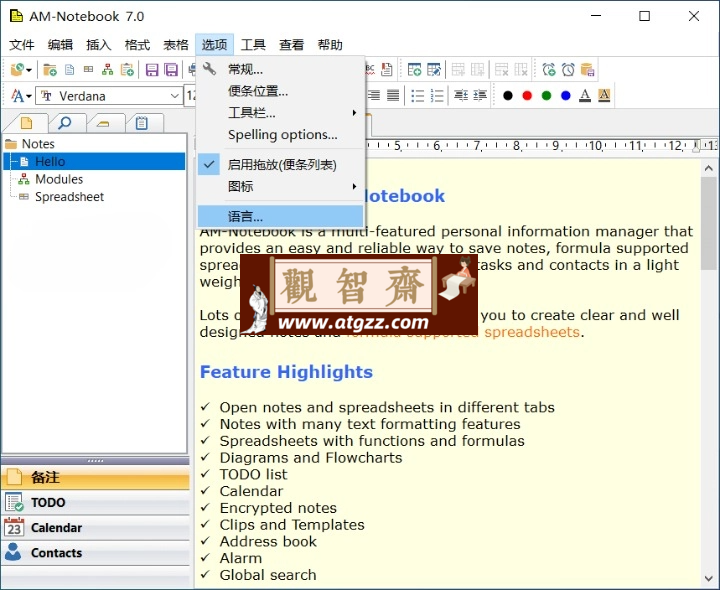The height and width of the screenshot is (590, 720).
Task: Decrease paragraph indent
Action: click(x=461, y=96)
